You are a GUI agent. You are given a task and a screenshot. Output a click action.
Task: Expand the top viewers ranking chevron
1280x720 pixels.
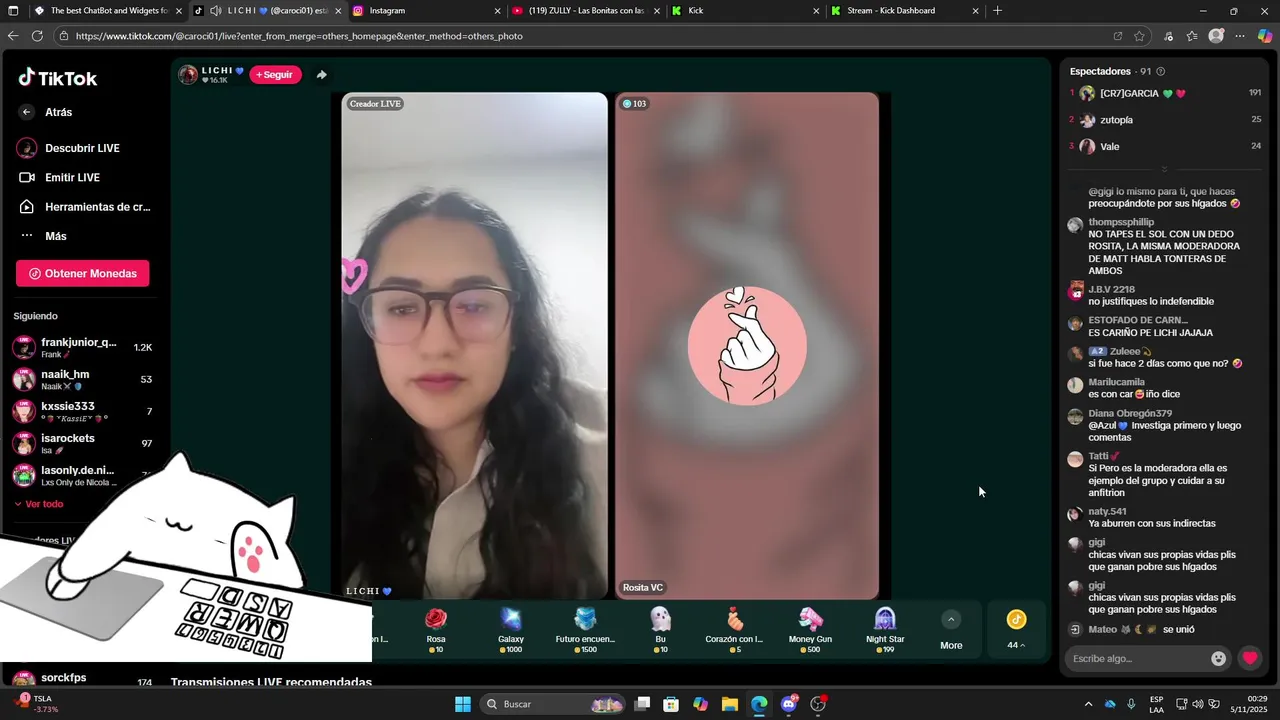pos(1164,168)
